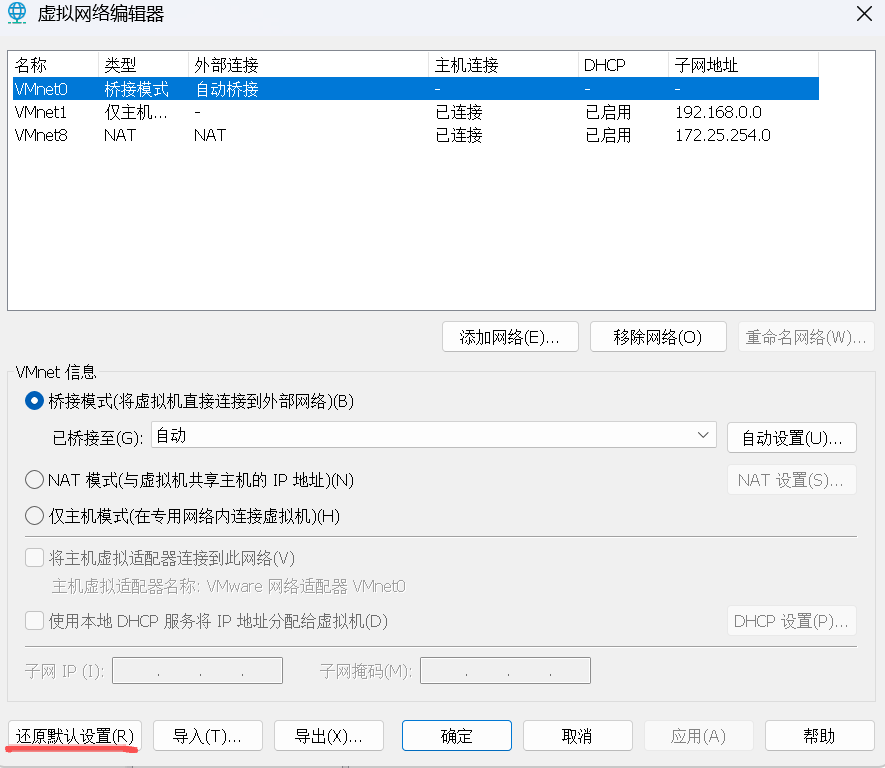Click 仅主机... type cell of VMnet1

(x=136, y=112)
